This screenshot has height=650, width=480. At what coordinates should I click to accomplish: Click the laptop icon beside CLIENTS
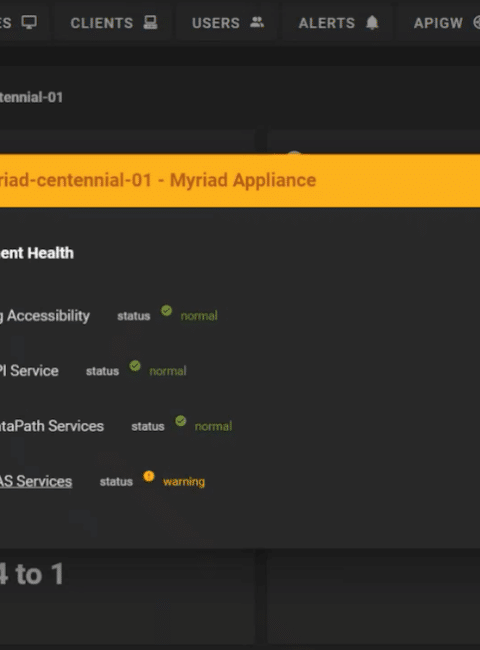(x=150, y=22)
